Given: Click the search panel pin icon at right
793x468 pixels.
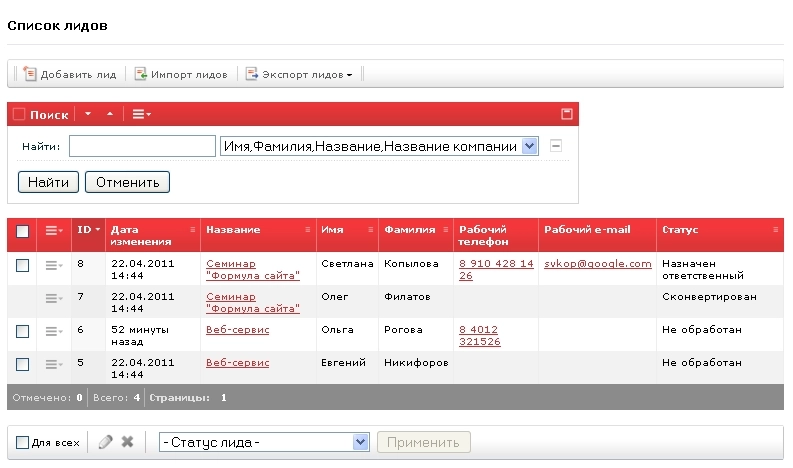Looking at the screenshot, I should click(x=566, y=114).
